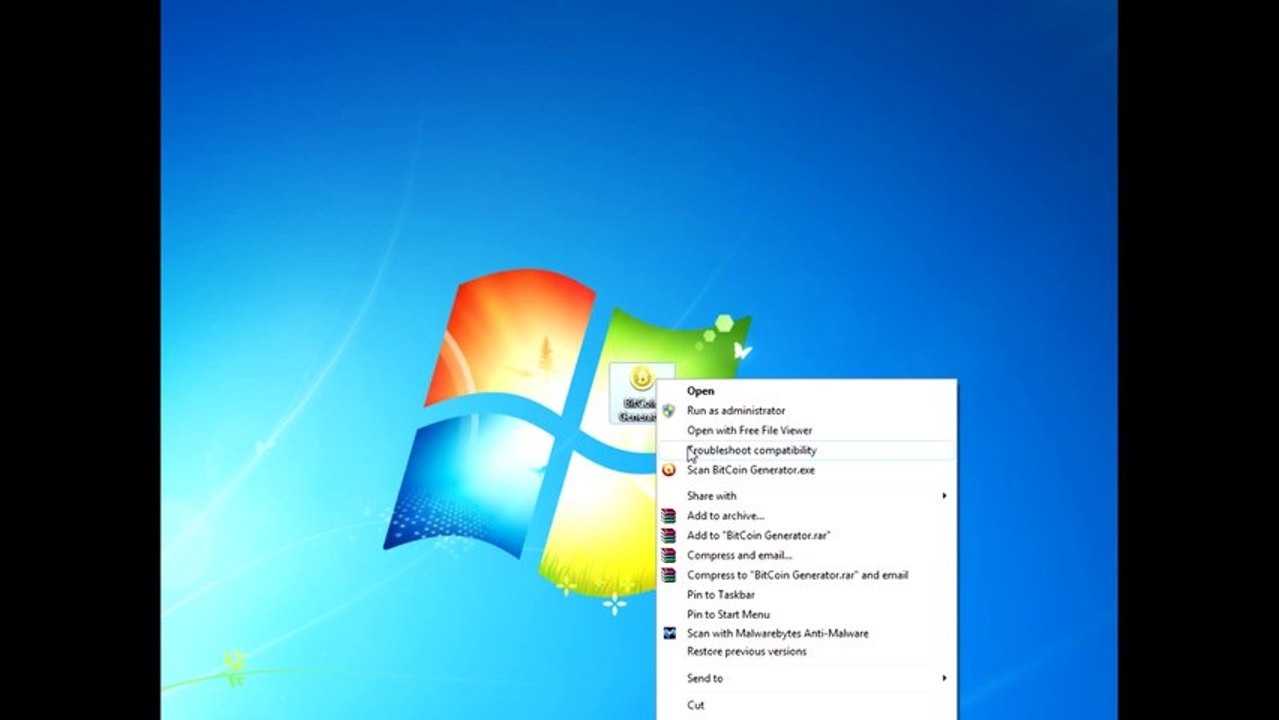This screenshot has width=1279, height=720.
Task: Click the WinRAR icon beside Compress to "BitCoin Generator.rar" and email
Action: point(668,575)
